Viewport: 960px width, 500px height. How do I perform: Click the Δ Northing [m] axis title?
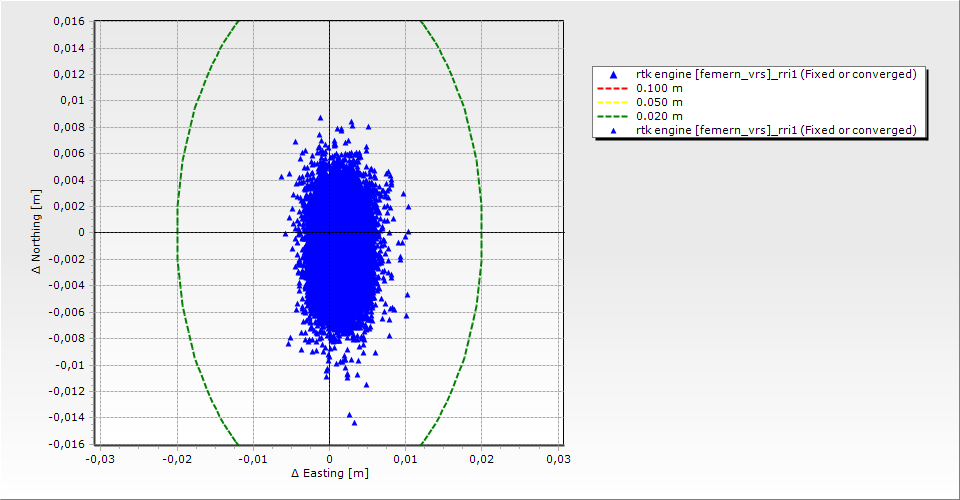[x=38, y=233]
